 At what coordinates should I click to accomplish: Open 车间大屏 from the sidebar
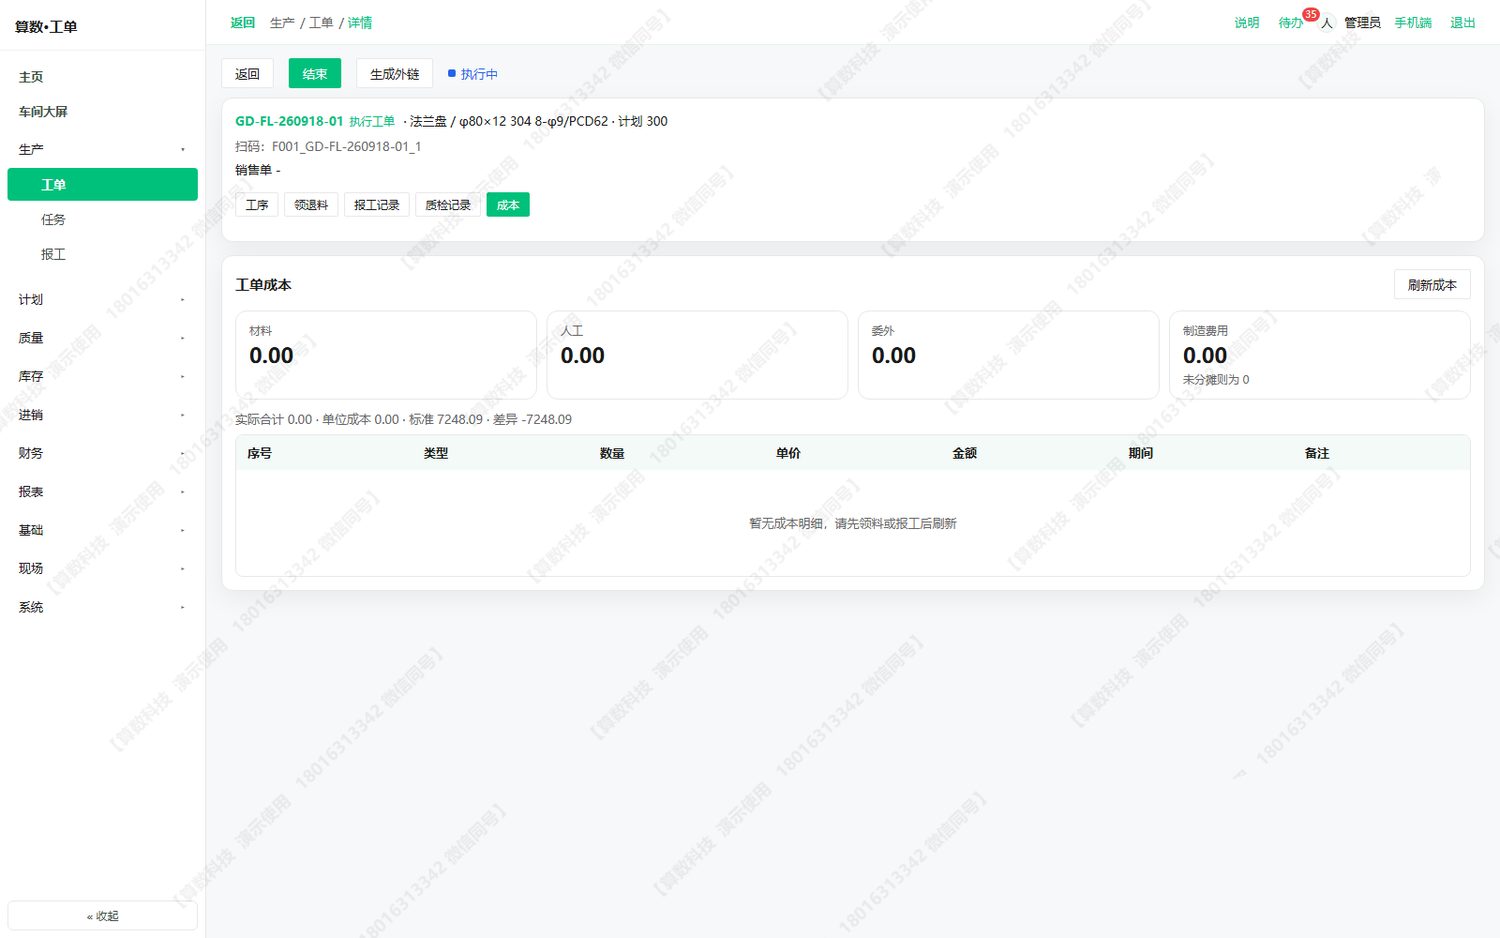(x=102, y=112)
